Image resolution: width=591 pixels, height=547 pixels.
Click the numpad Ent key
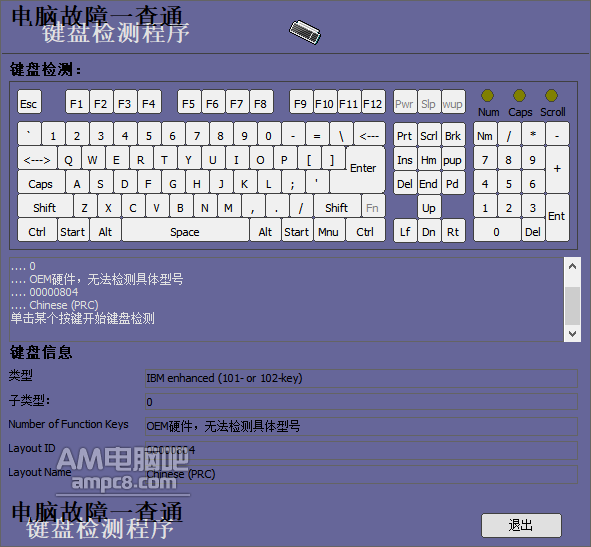coord(557,218)
